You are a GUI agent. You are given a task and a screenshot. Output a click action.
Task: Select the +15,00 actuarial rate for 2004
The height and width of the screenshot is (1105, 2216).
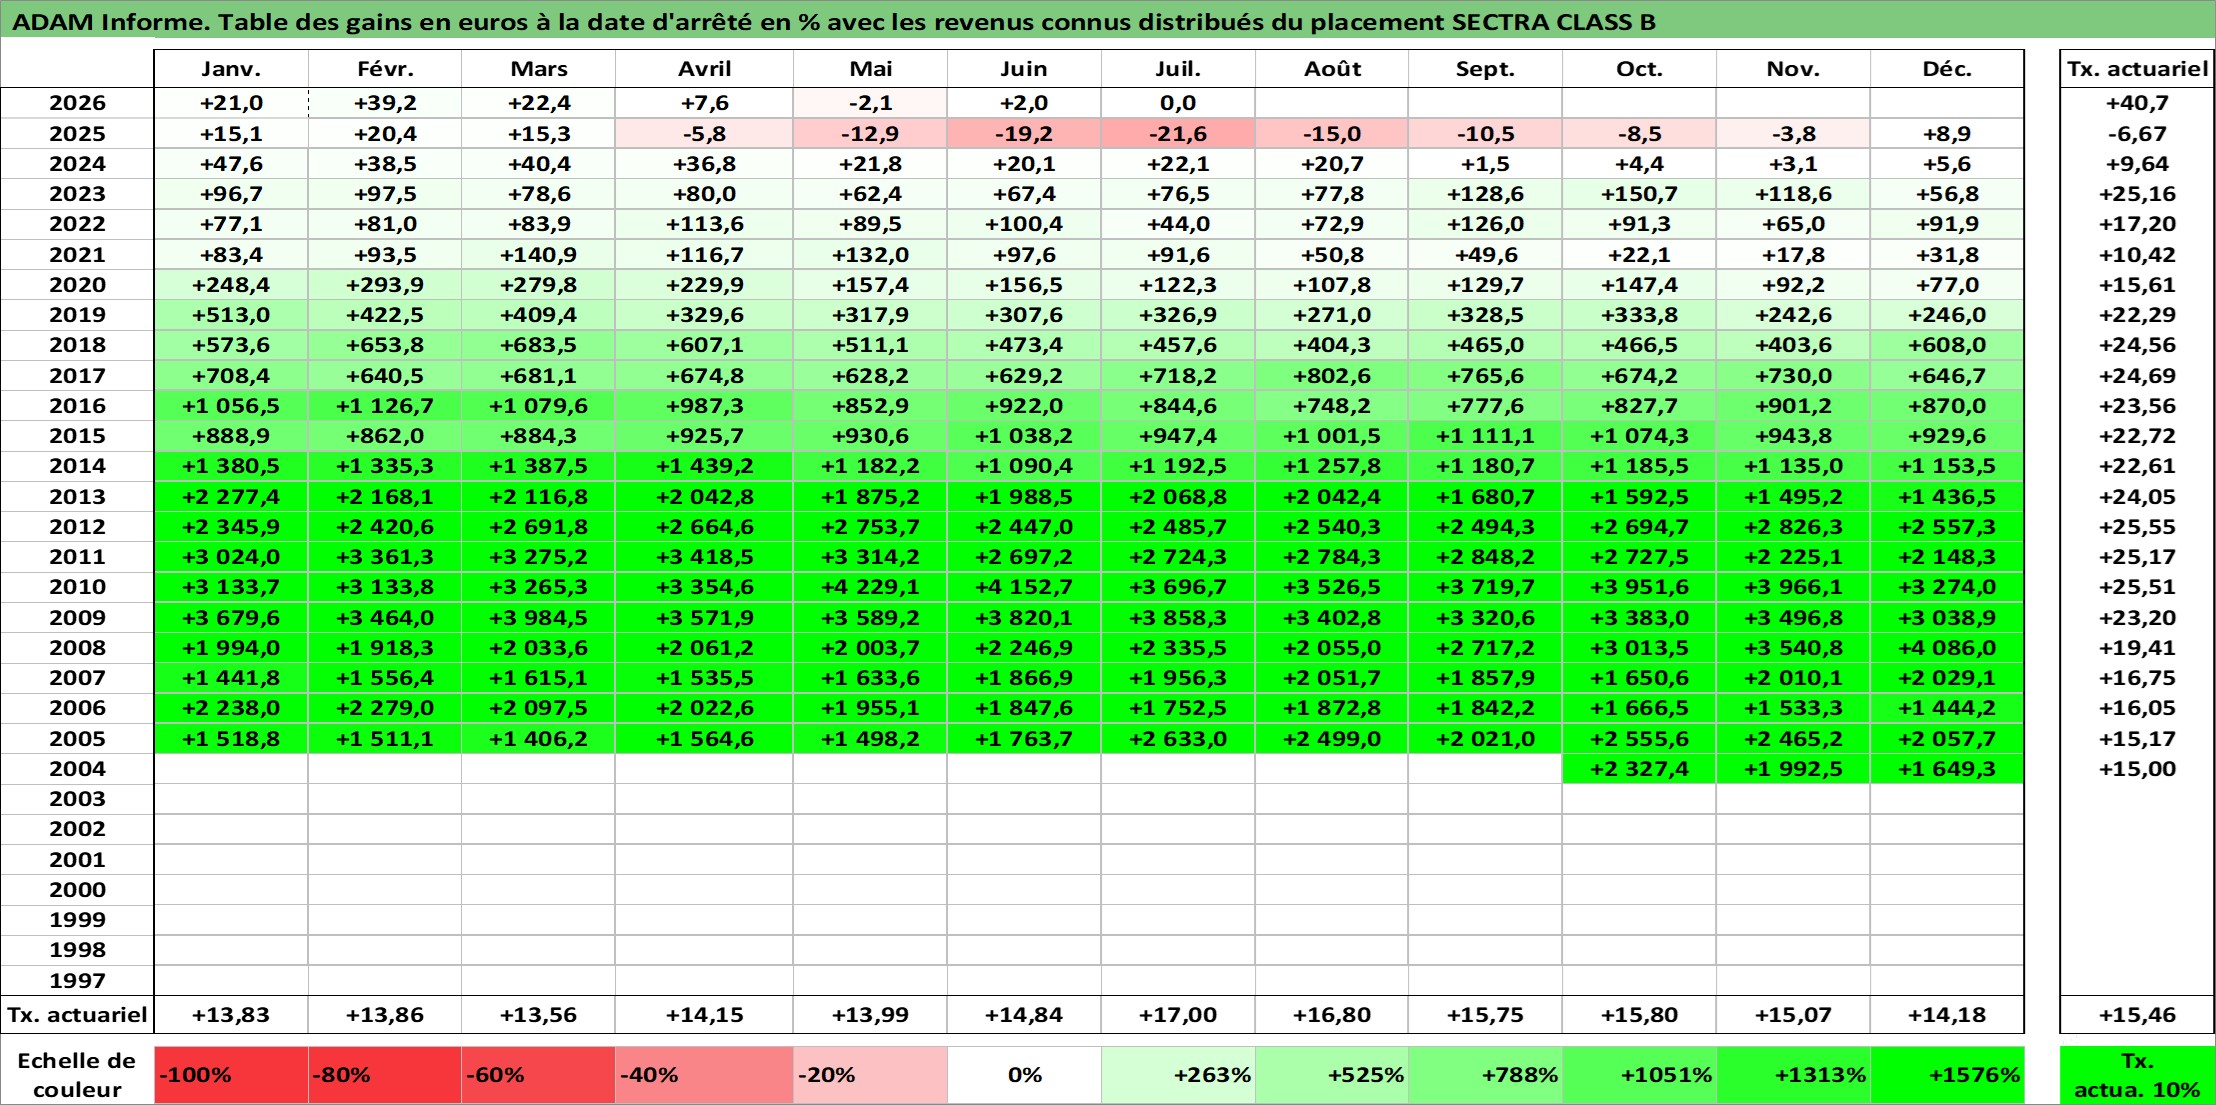click(2137, 769)
